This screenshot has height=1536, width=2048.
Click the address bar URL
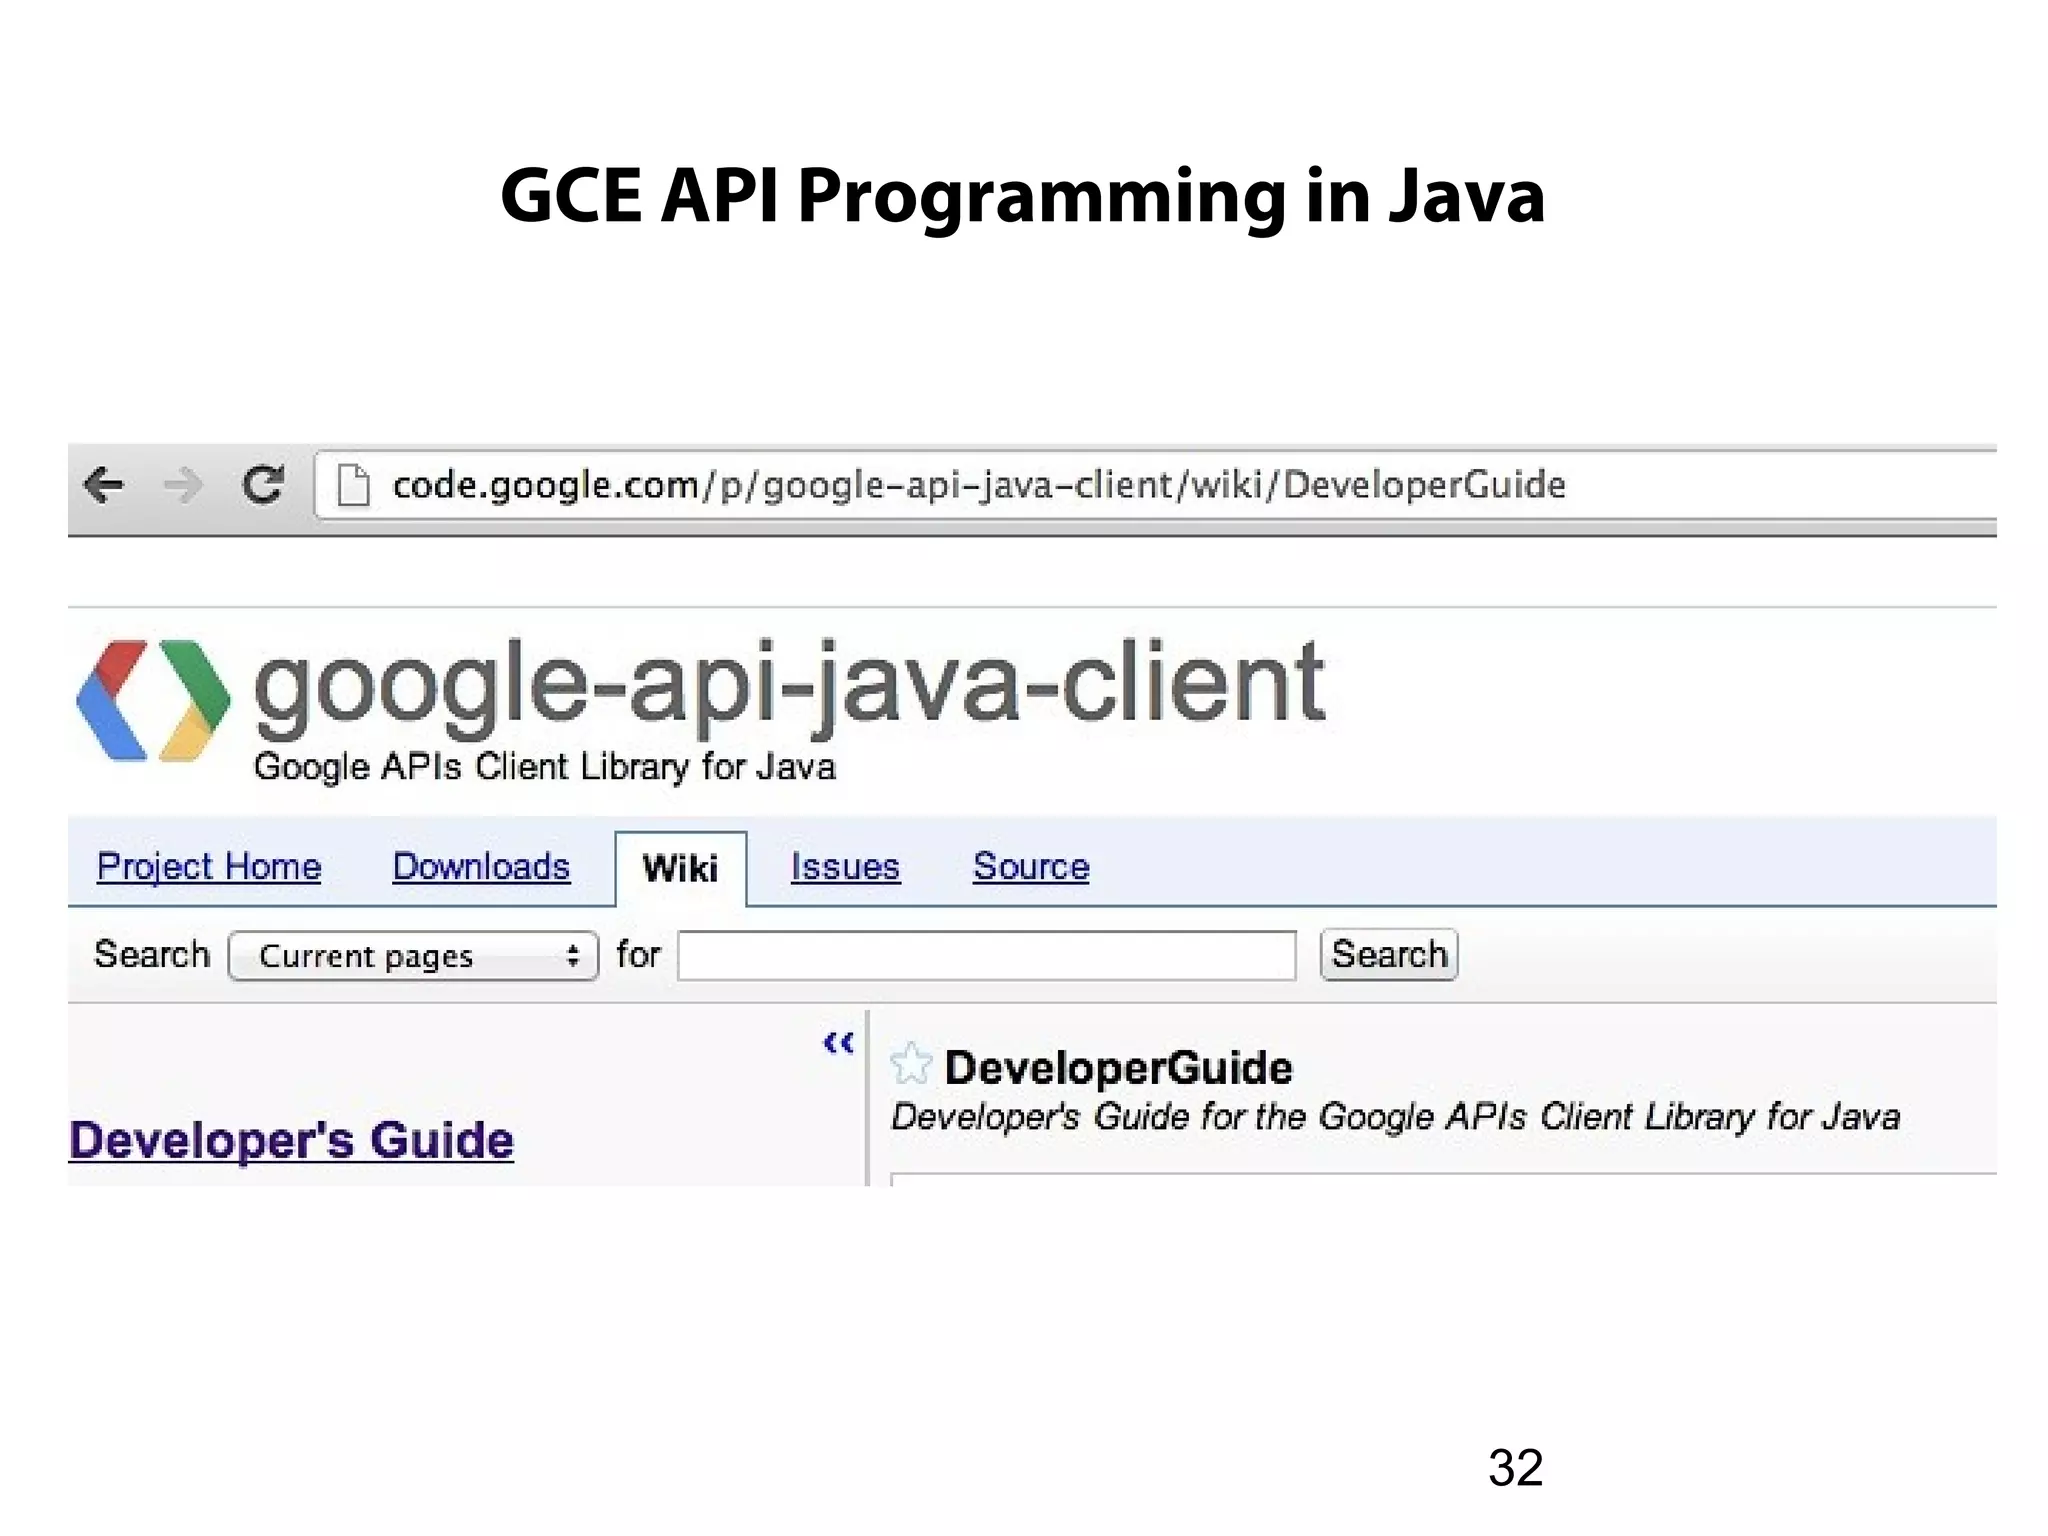[x=979, y=485]
